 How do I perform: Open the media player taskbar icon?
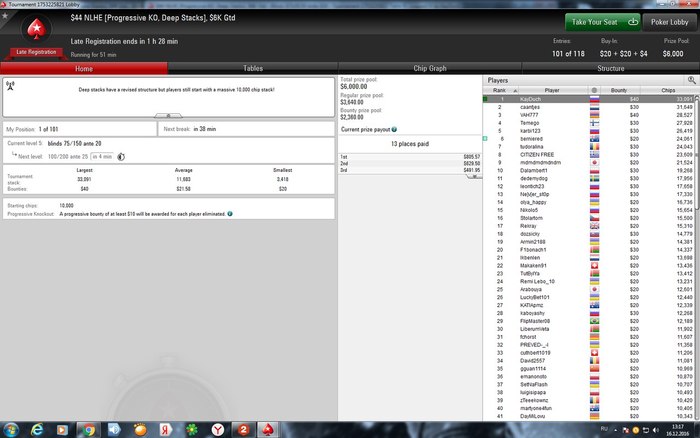[x=62, y=430]
